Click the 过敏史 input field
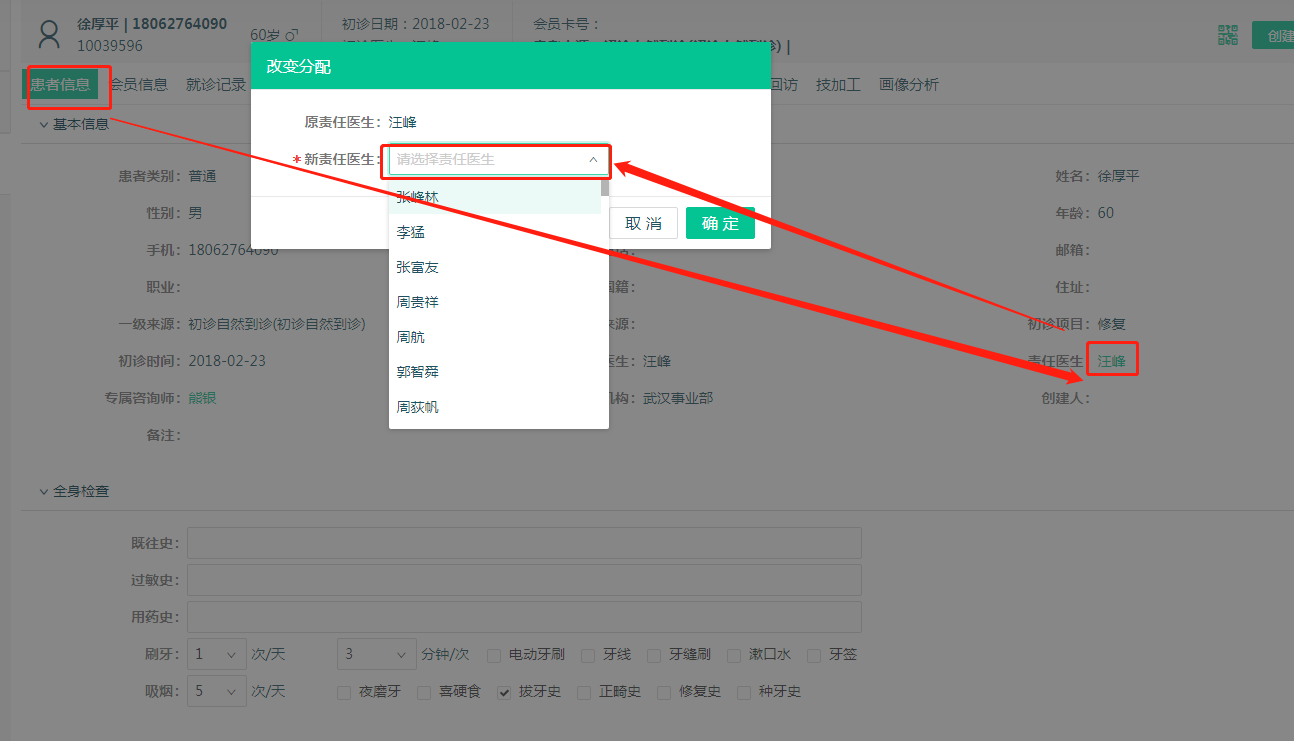Screen dimensions: 1294x741 (524, 580)
